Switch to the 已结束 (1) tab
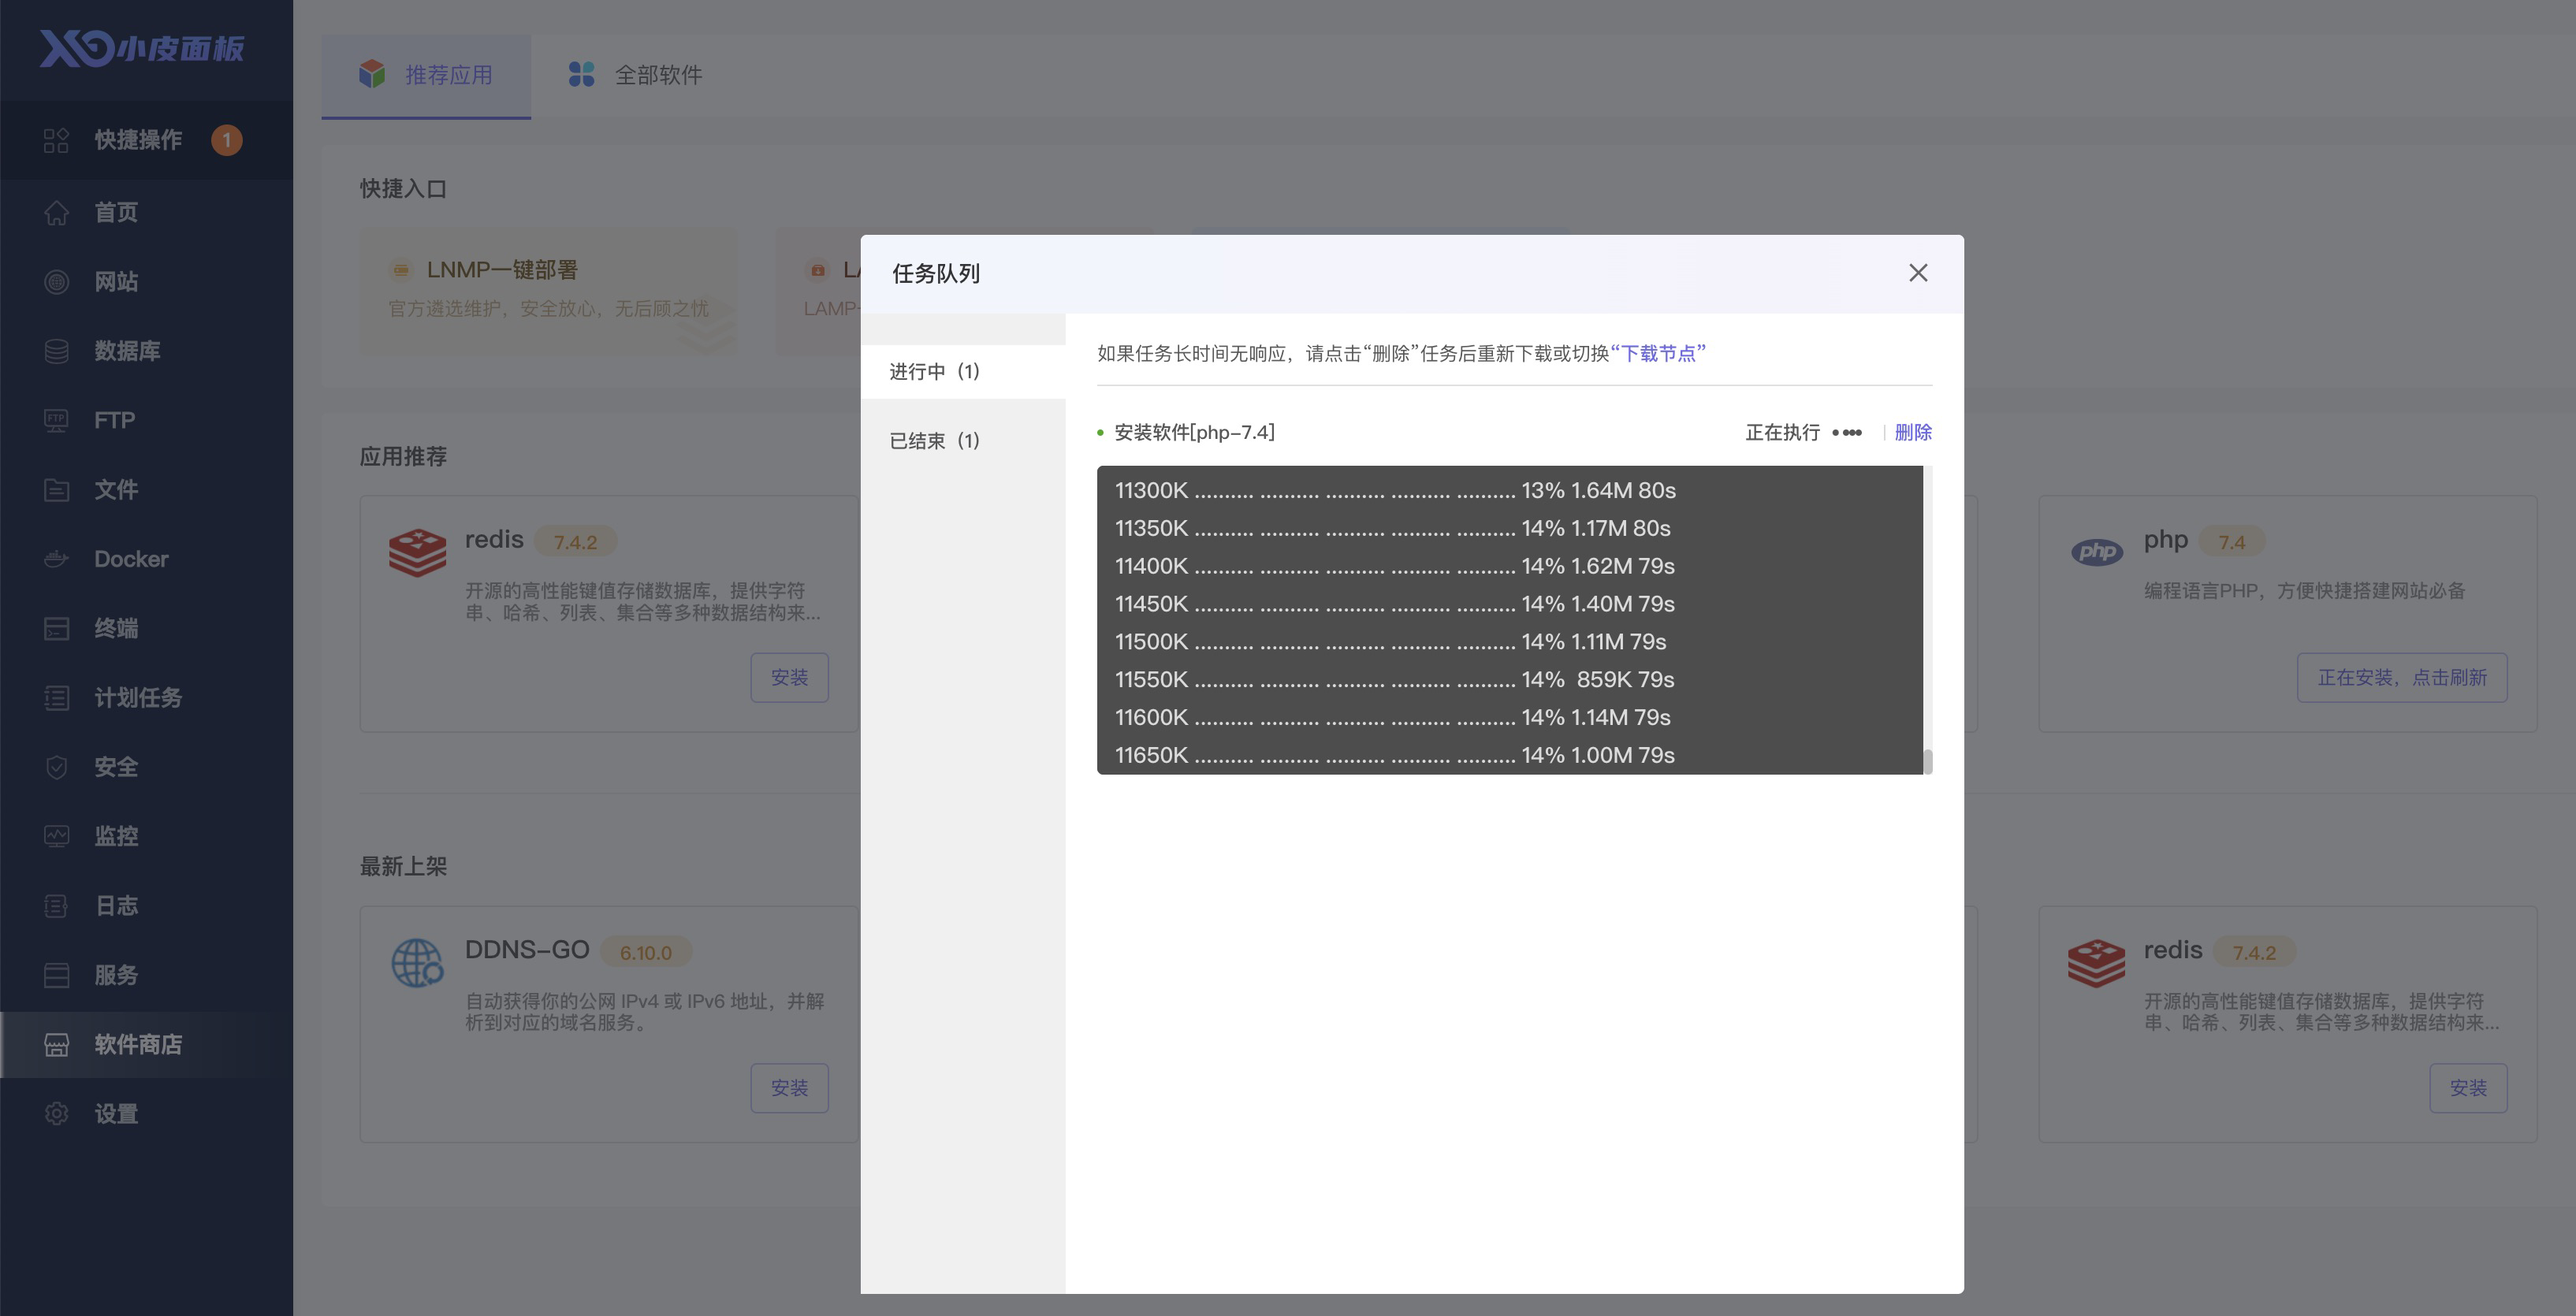The image size is (2576, 1316). pos(934,441)
